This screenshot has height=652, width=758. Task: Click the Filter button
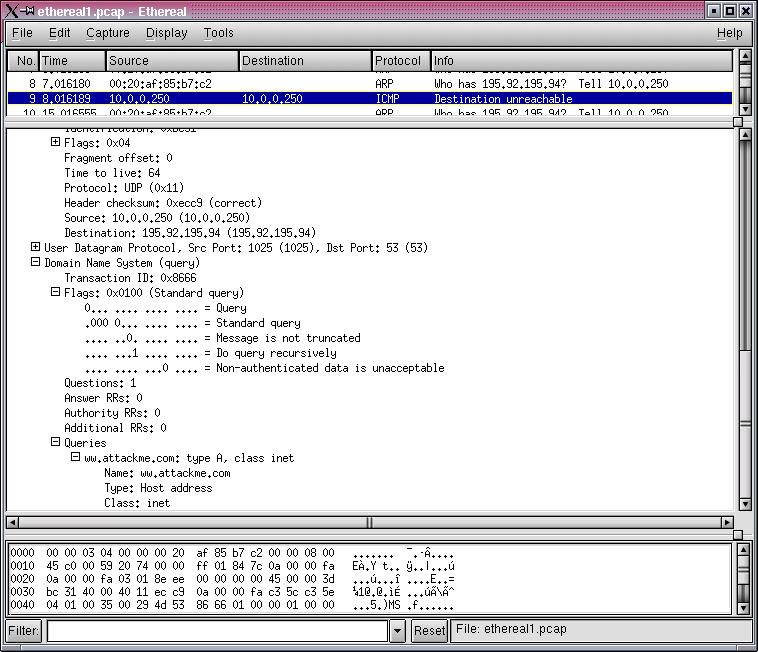[x=25, y=630]
